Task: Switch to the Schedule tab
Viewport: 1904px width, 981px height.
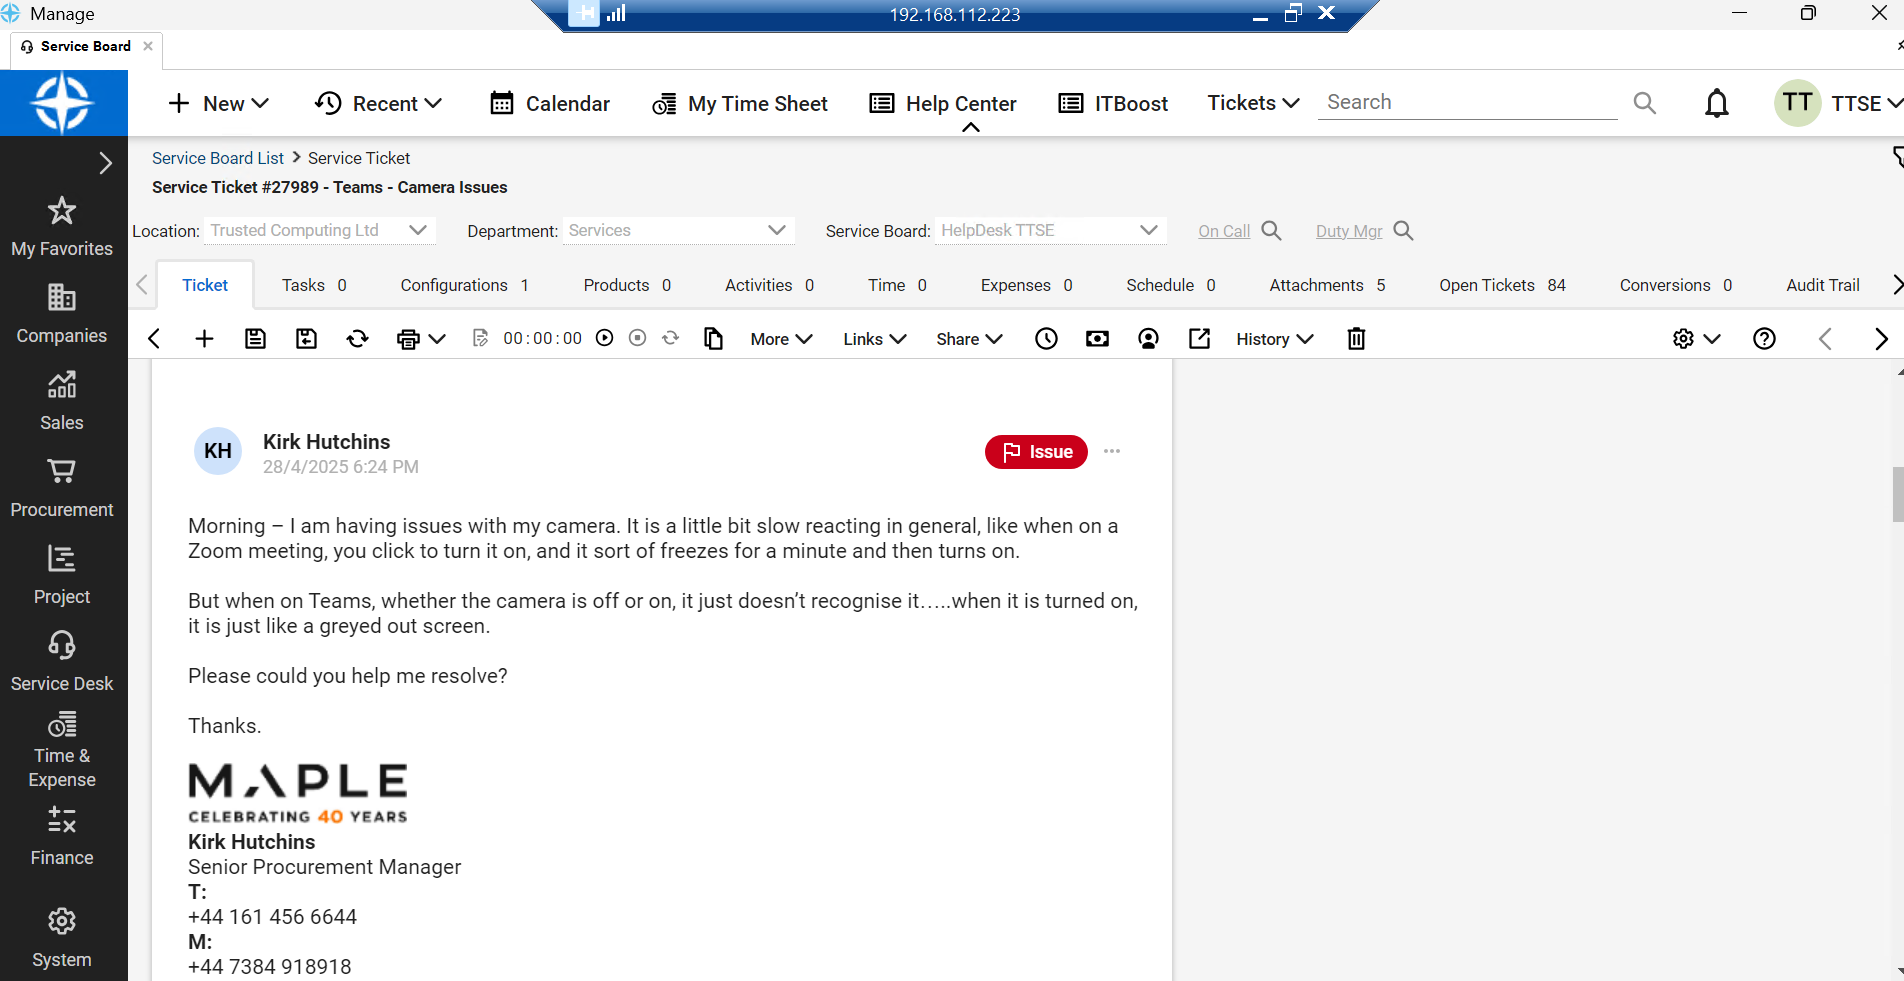Action: point(1171,285)
